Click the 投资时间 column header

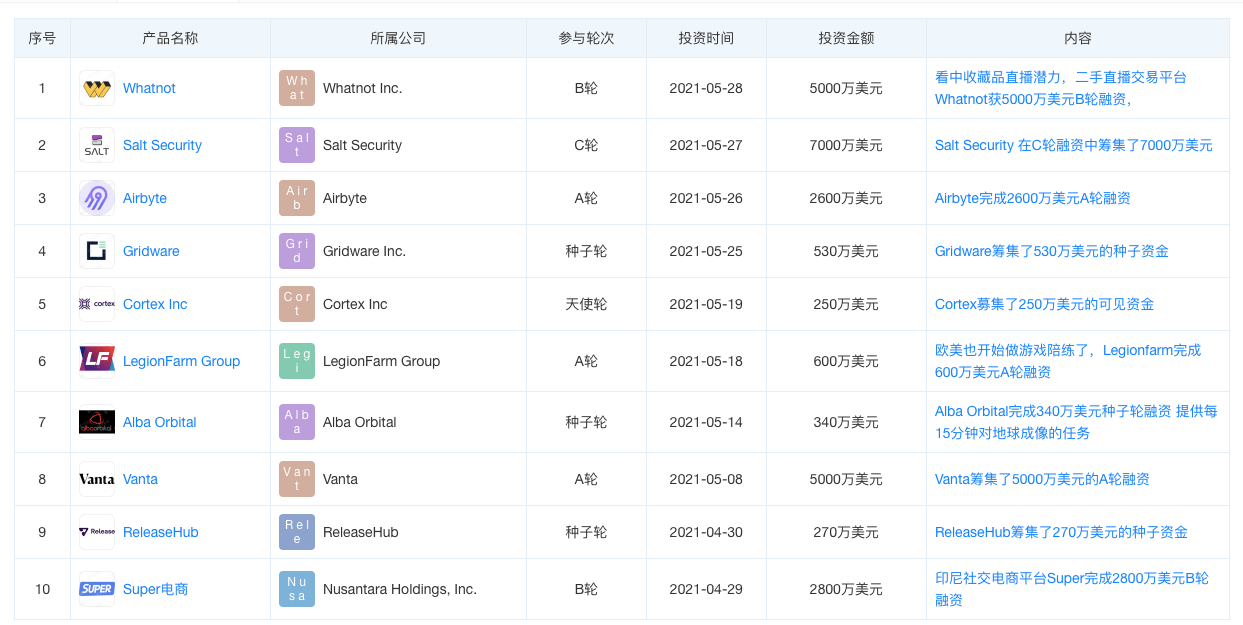[706, 38]
